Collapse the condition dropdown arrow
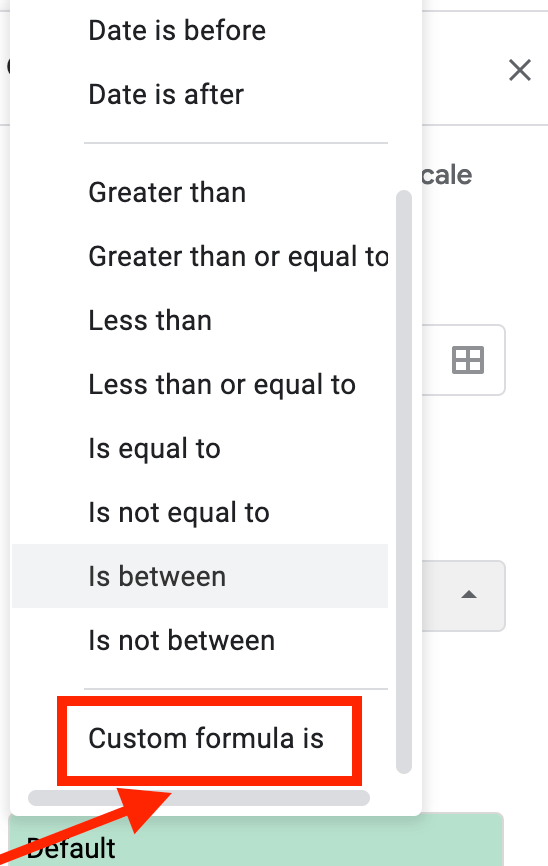This screenshot has height=866, width=548. pyautogui.click(x=469, y=595)
